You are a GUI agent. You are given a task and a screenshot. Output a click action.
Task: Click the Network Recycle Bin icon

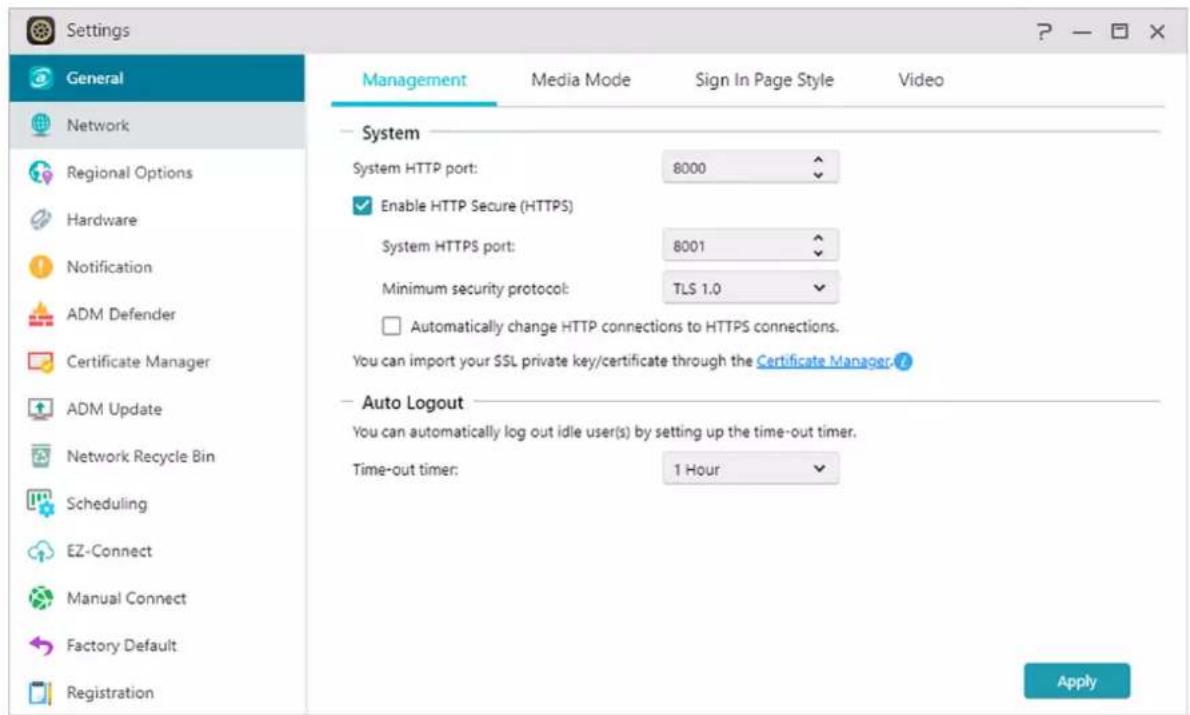tap(40, 455)
